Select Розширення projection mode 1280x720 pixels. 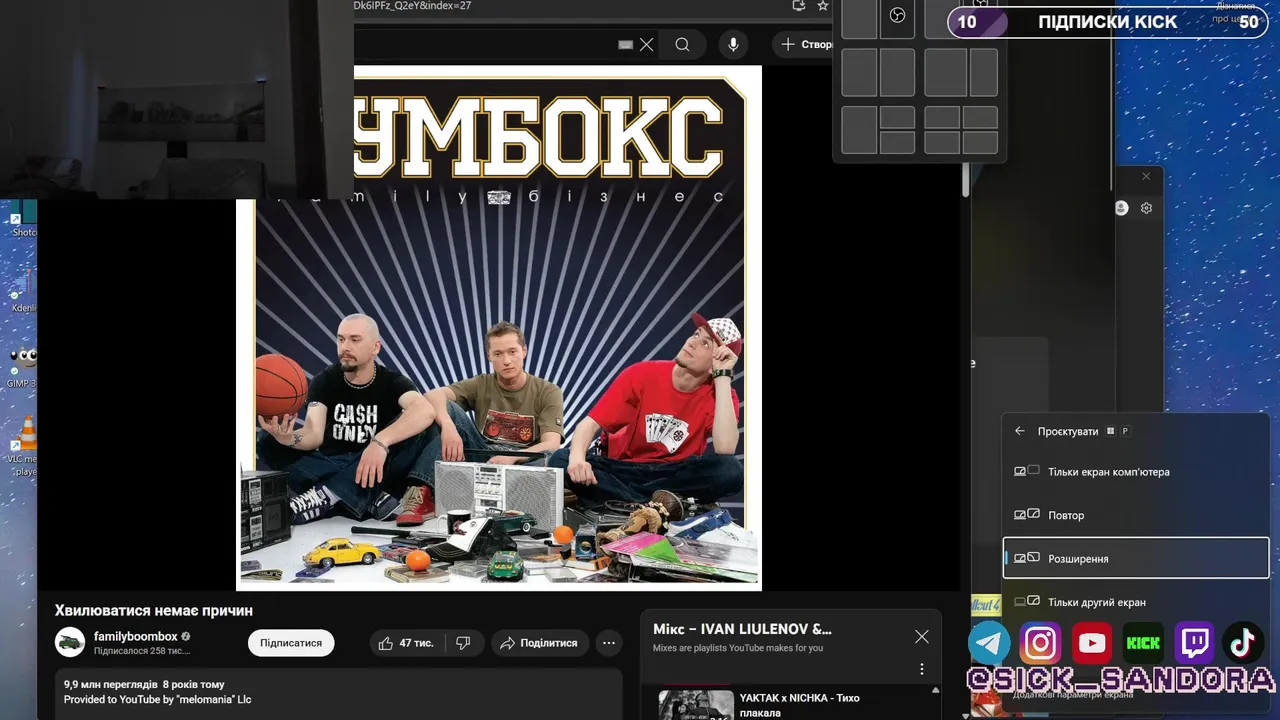[x=1136, y=558]
